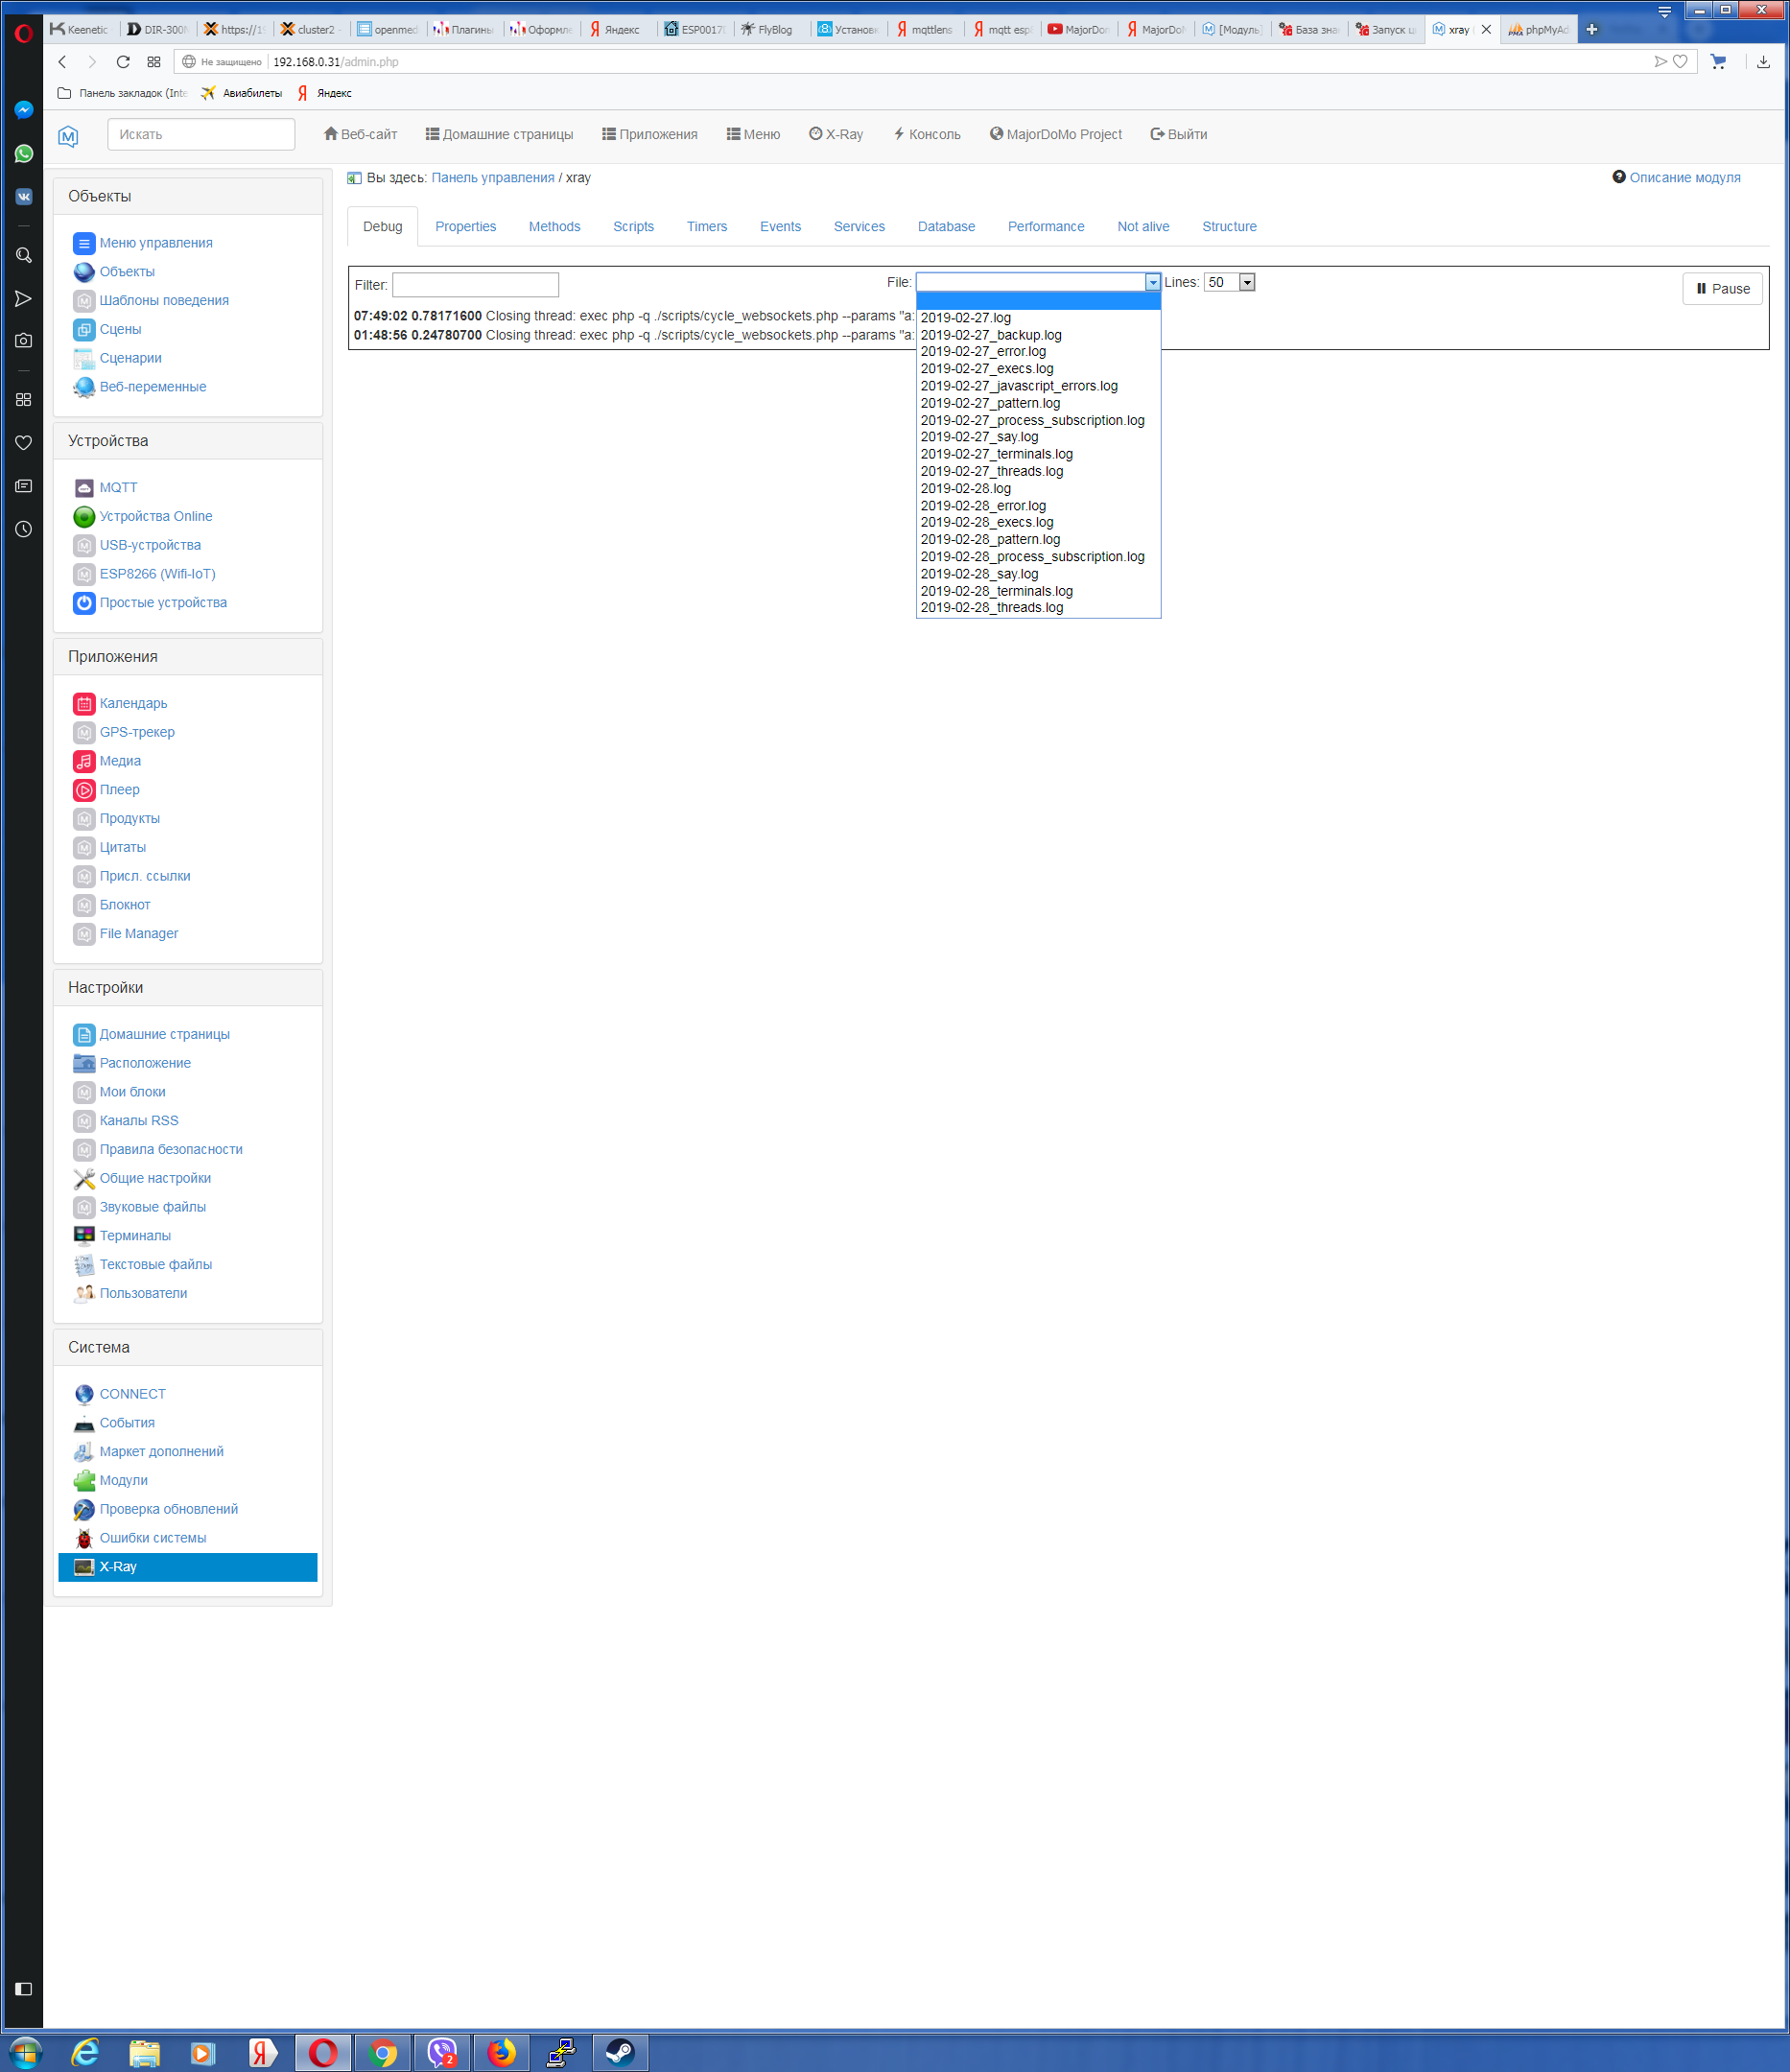1790x2072 pixels.
Task: Open the MQTT devices section
Action: pos(118,487)
